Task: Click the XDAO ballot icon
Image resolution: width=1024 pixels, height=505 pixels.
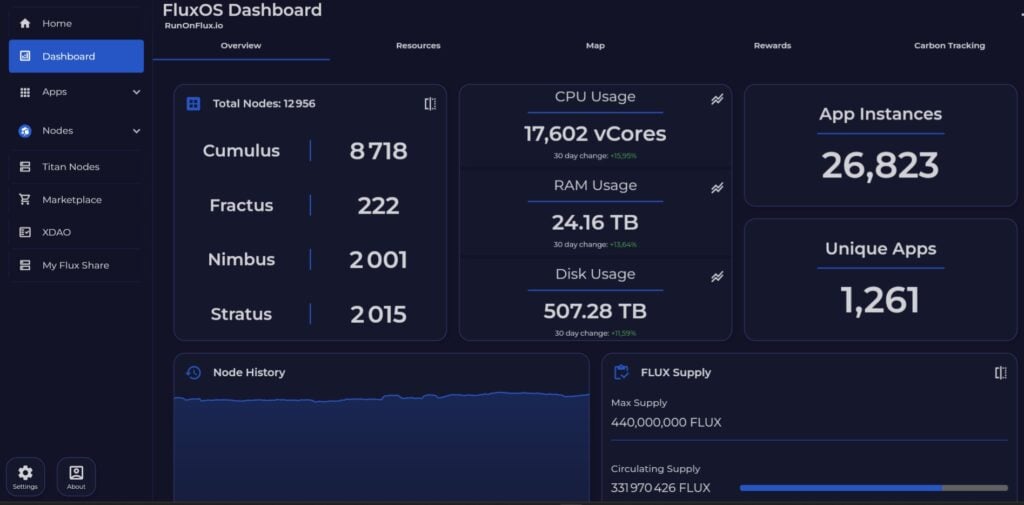Action: (x=25, y=232)
